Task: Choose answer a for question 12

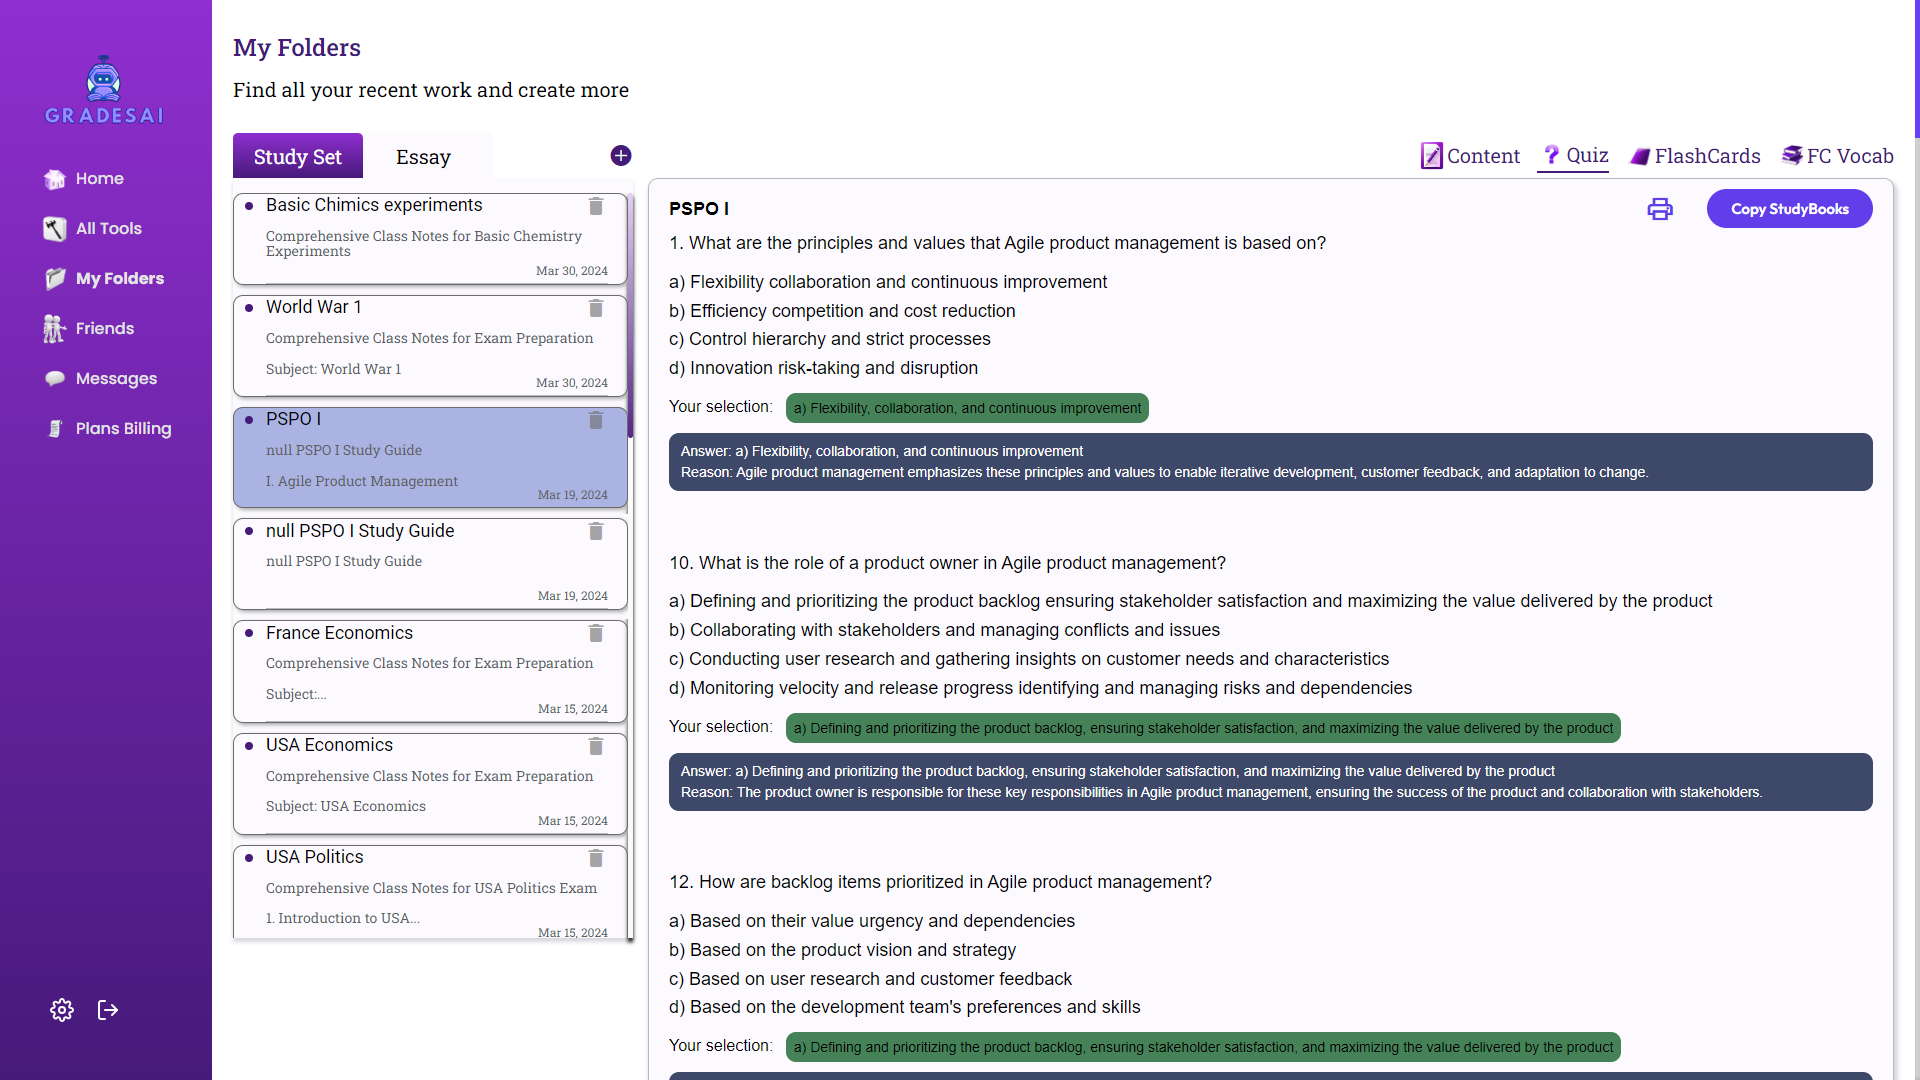Action: (x=872, y=920)
